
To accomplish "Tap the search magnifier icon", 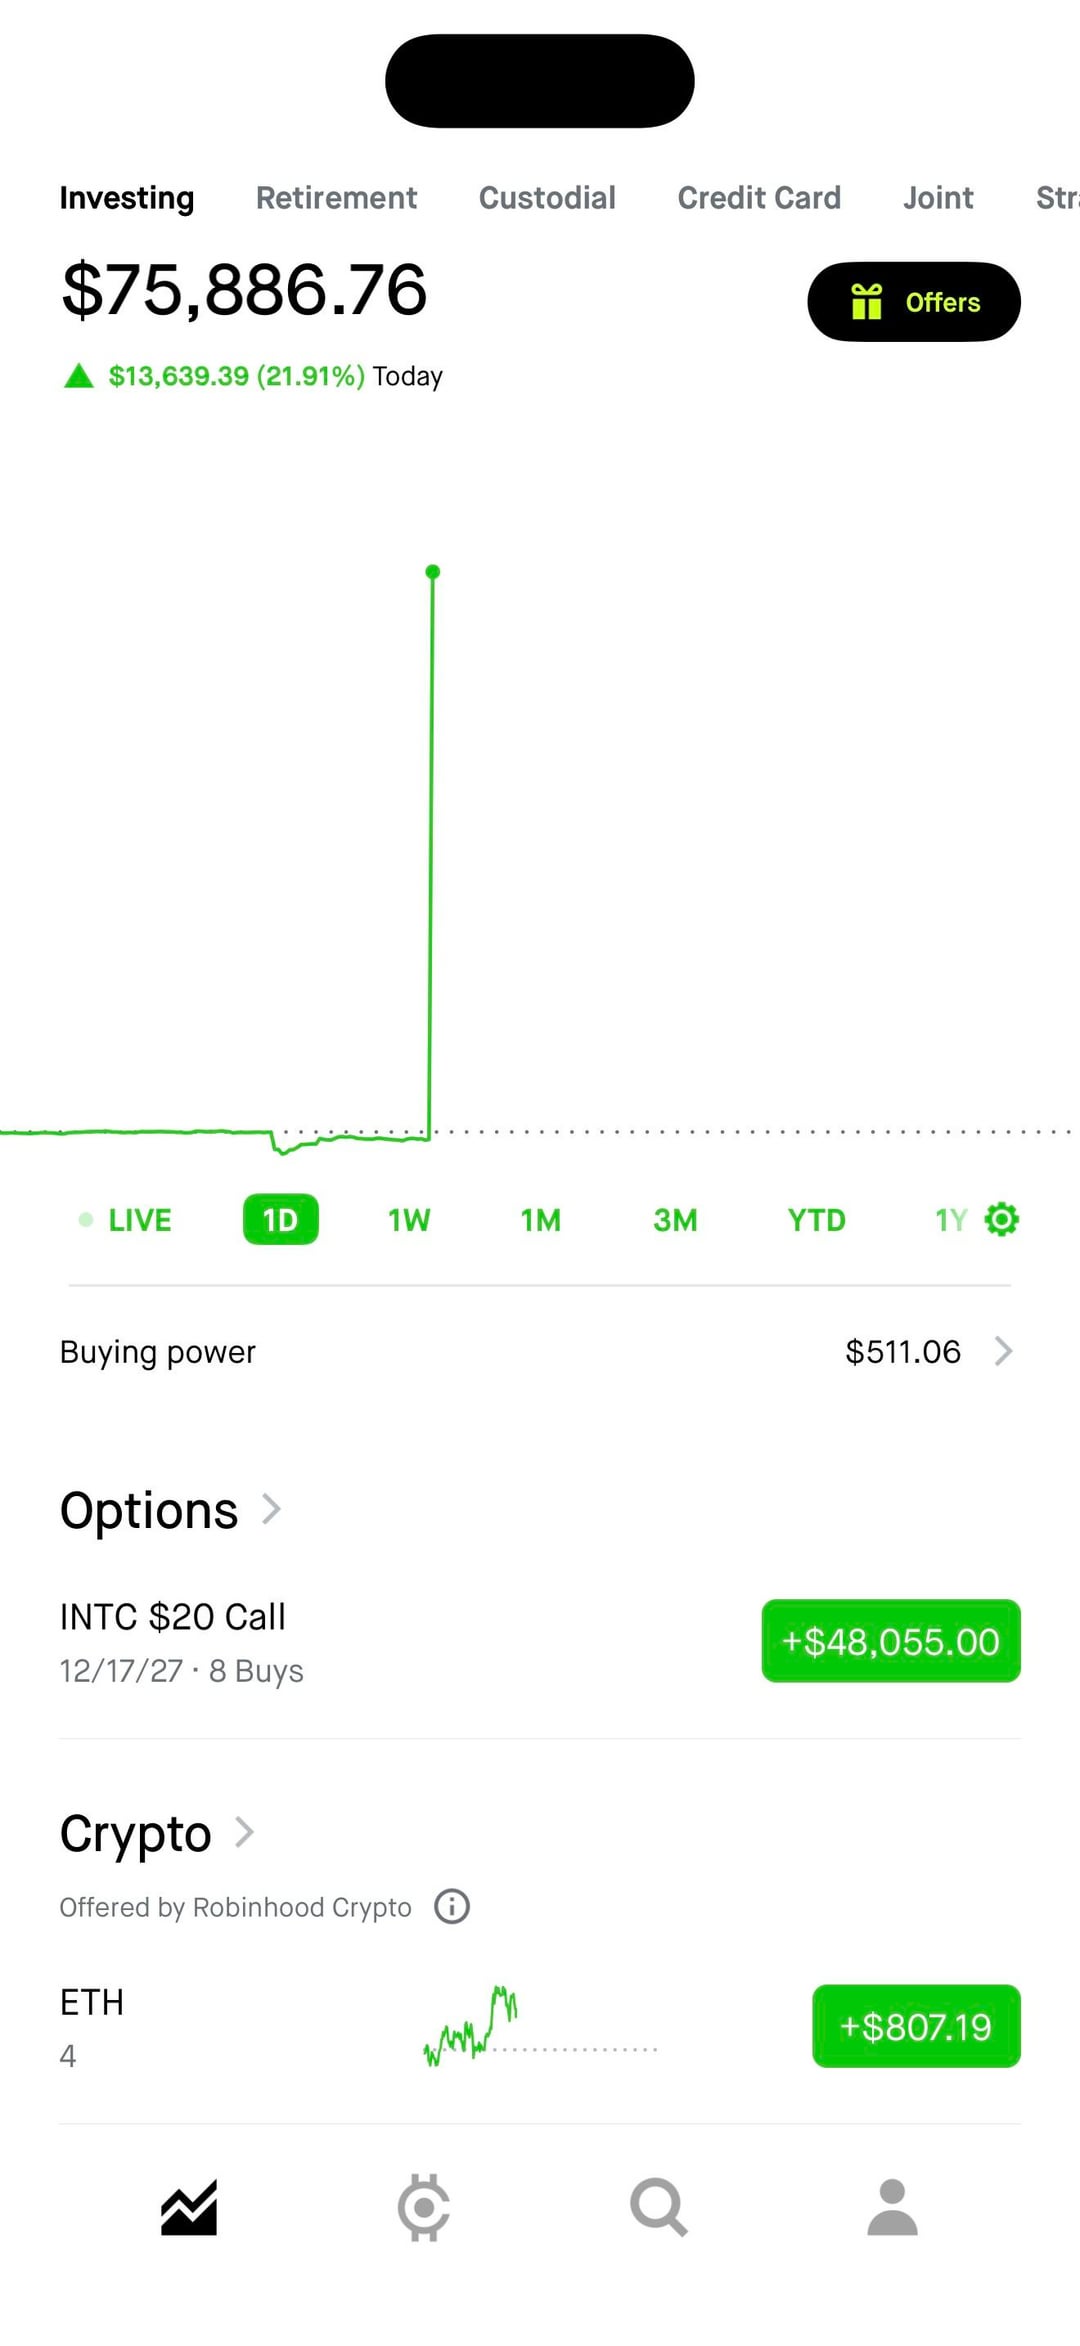I will point(658,2207).
